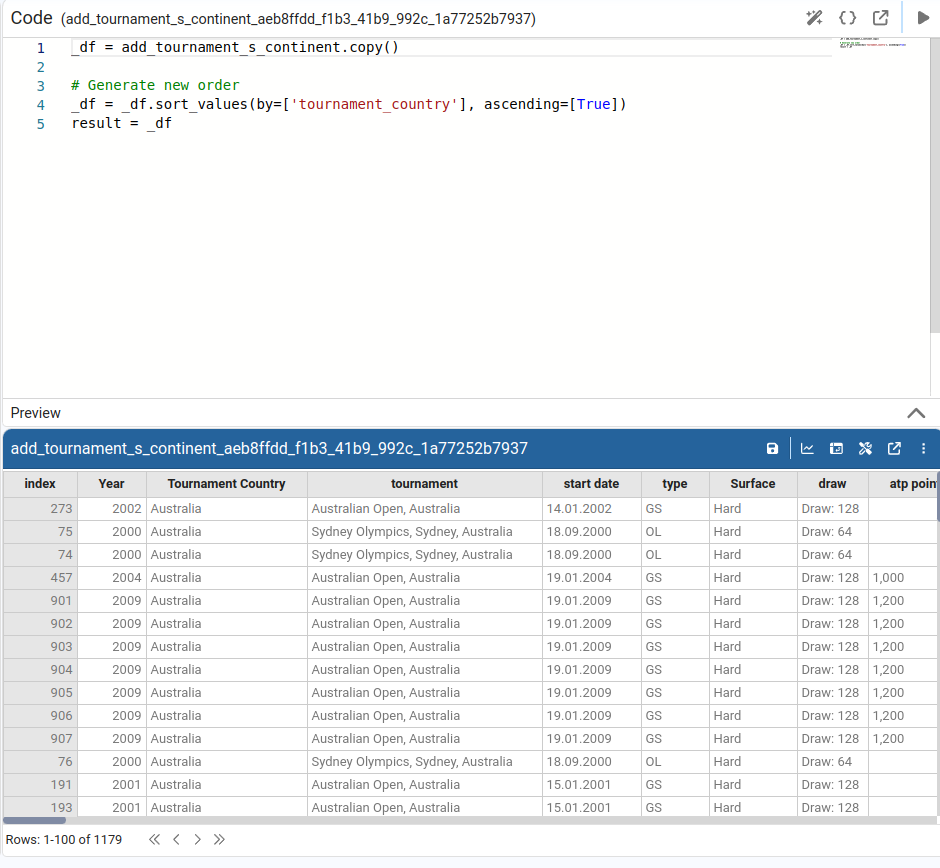Jump to the first page of rows
The image size is (940, 868).
(x=154, y=840)
